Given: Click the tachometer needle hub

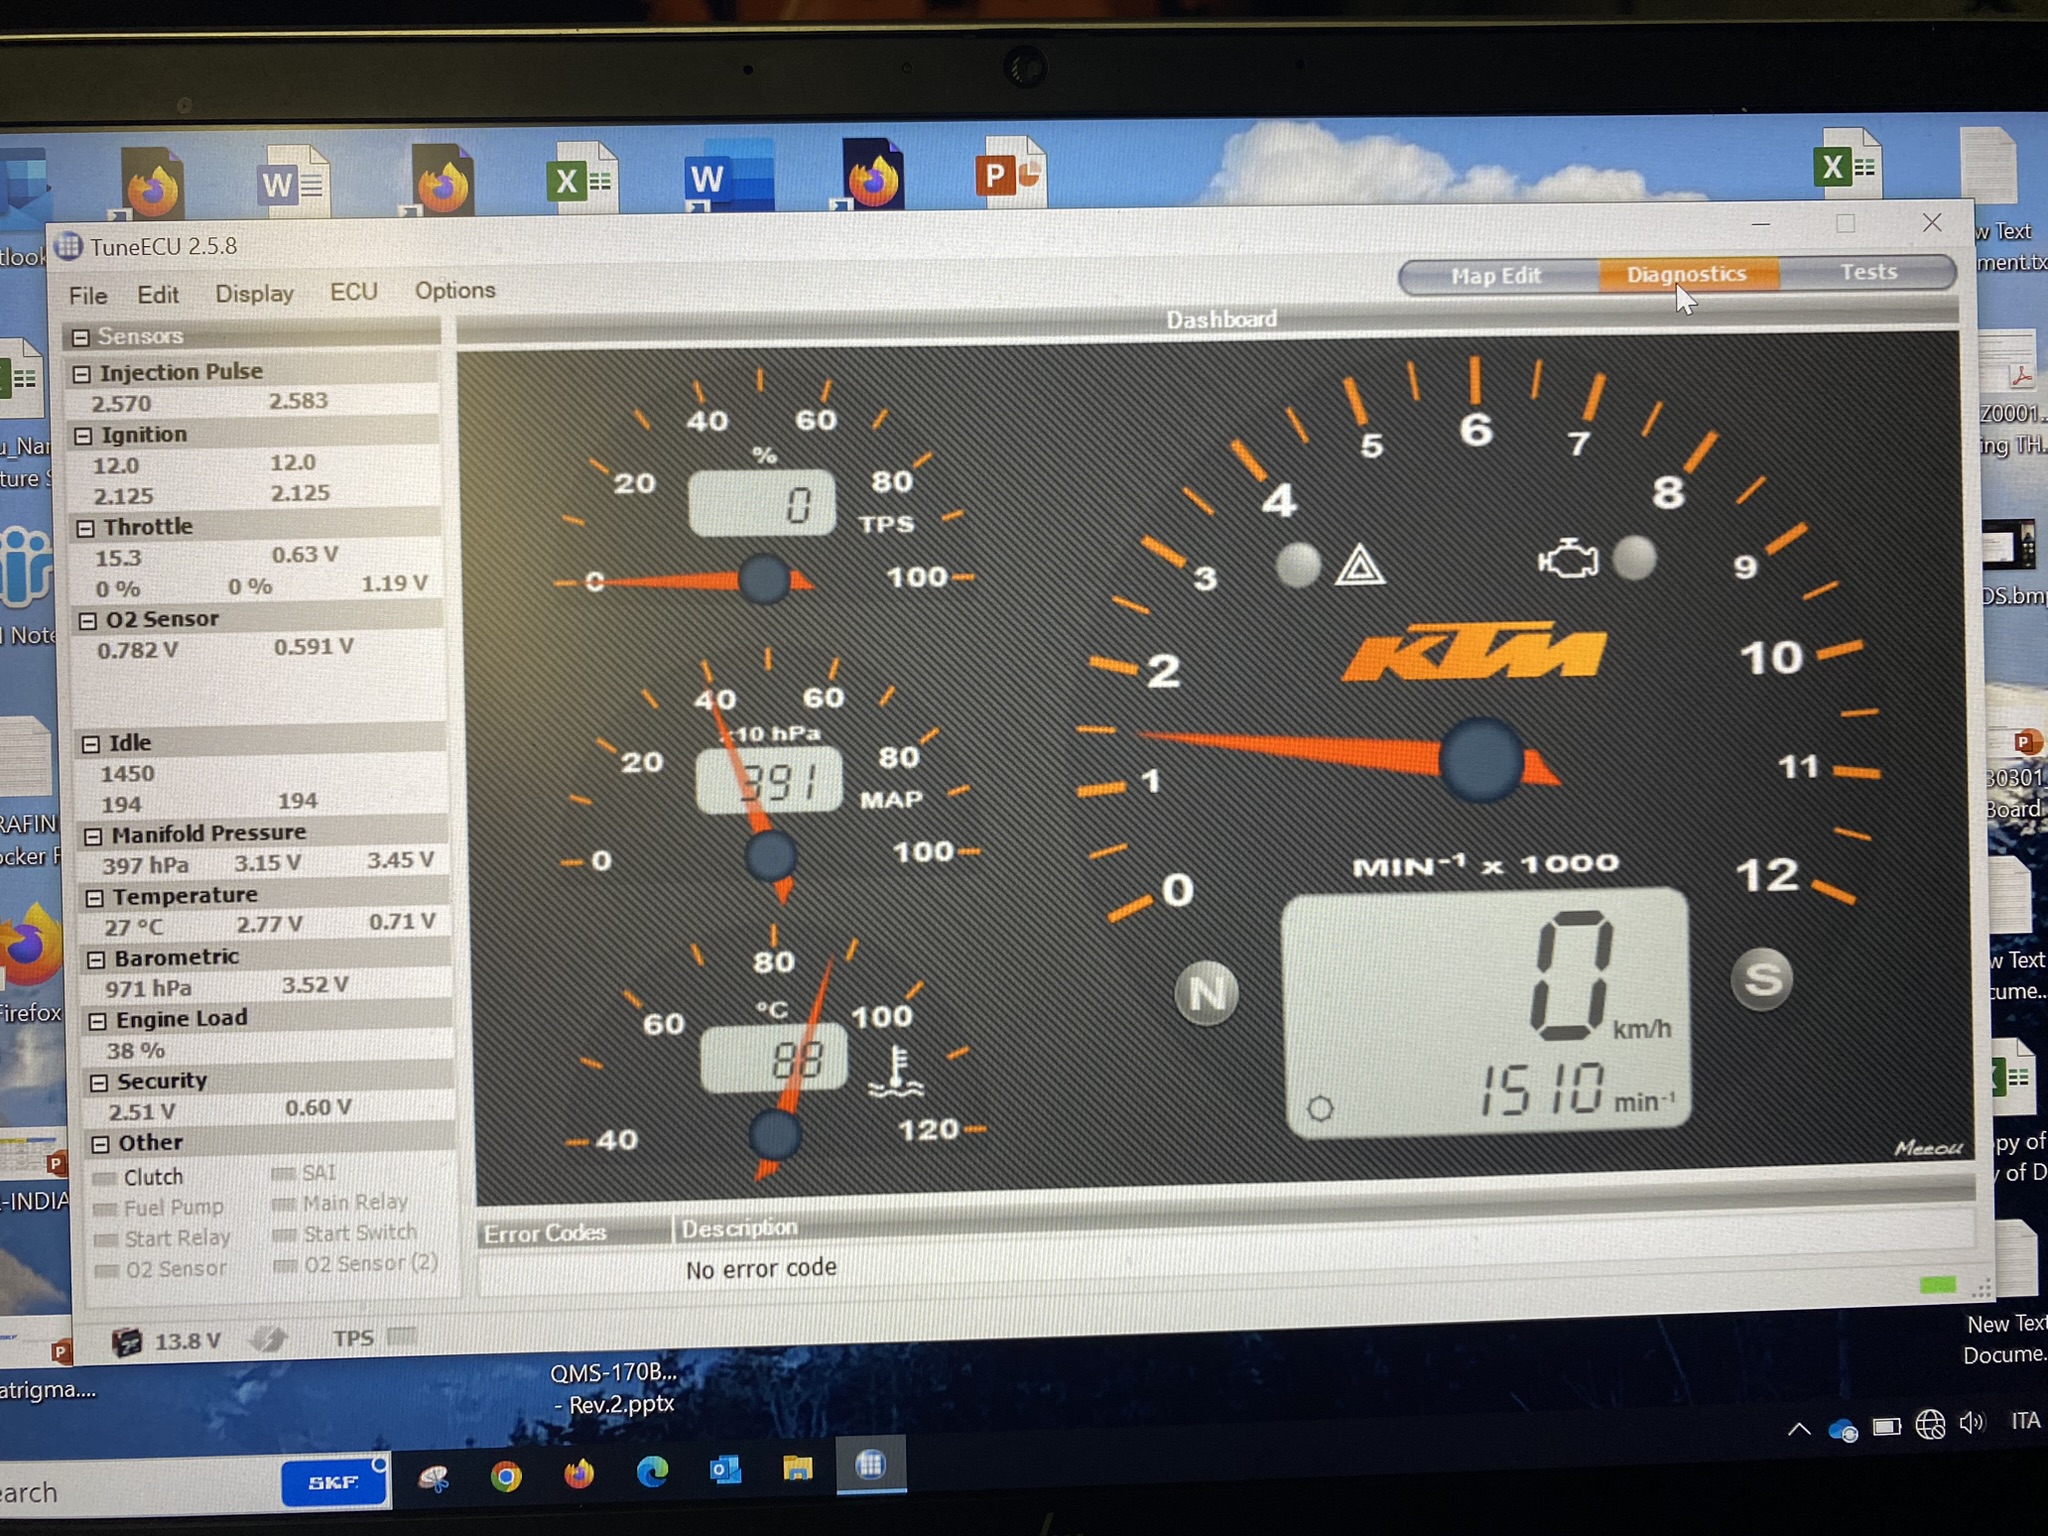Looking at the screenshot, I should (1482, 760).
